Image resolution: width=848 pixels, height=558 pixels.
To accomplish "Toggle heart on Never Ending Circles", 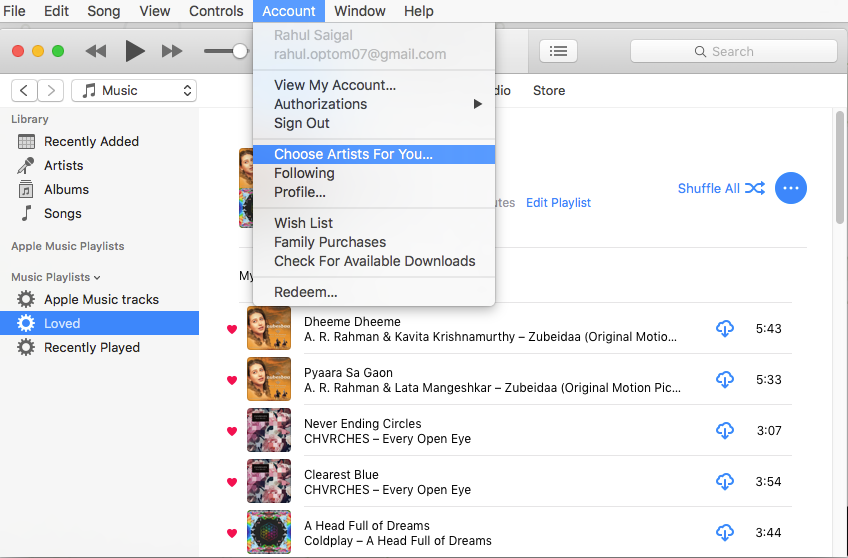I will [x=232, y=431].
